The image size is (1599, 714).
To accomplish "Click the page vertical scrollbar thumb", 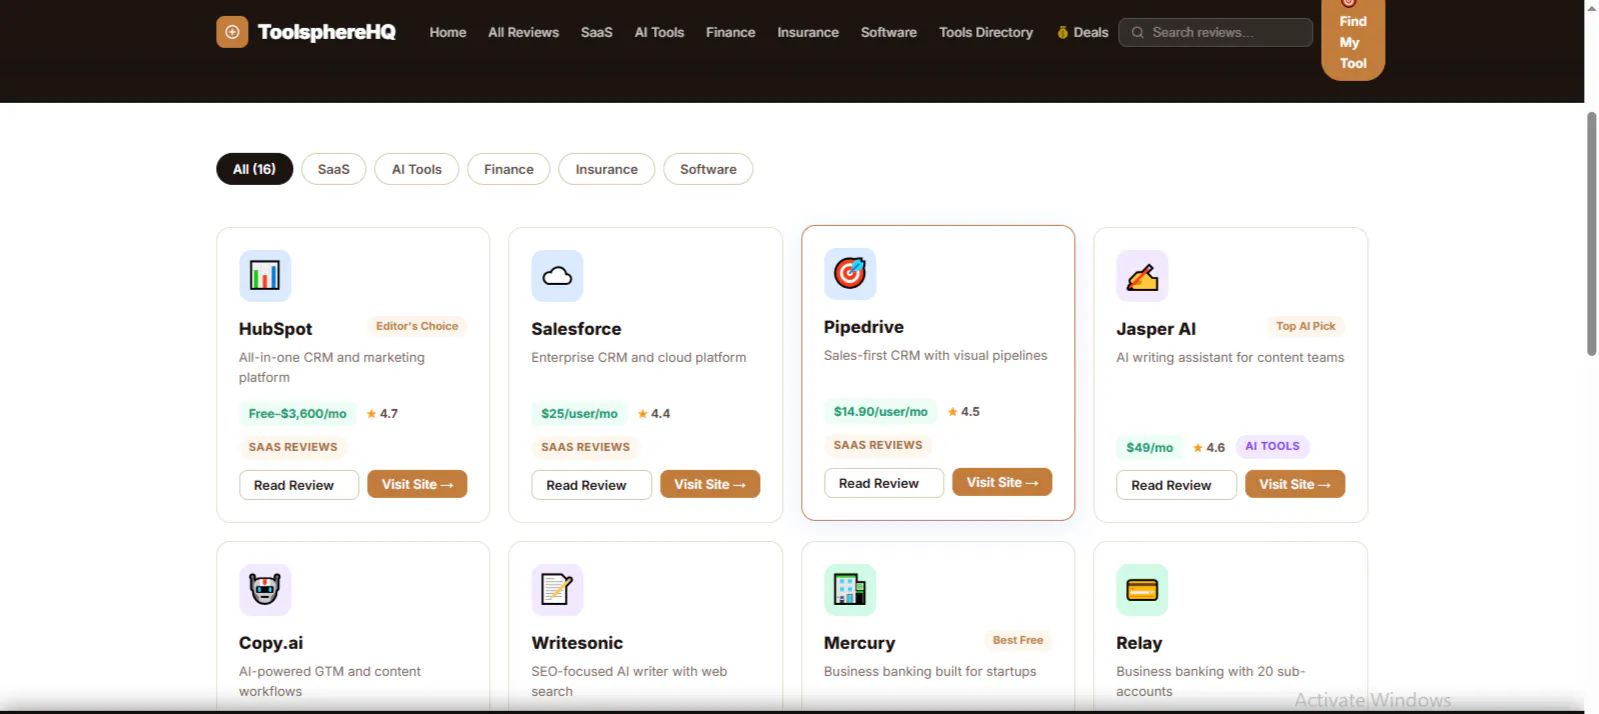I will coord(1591,234).
